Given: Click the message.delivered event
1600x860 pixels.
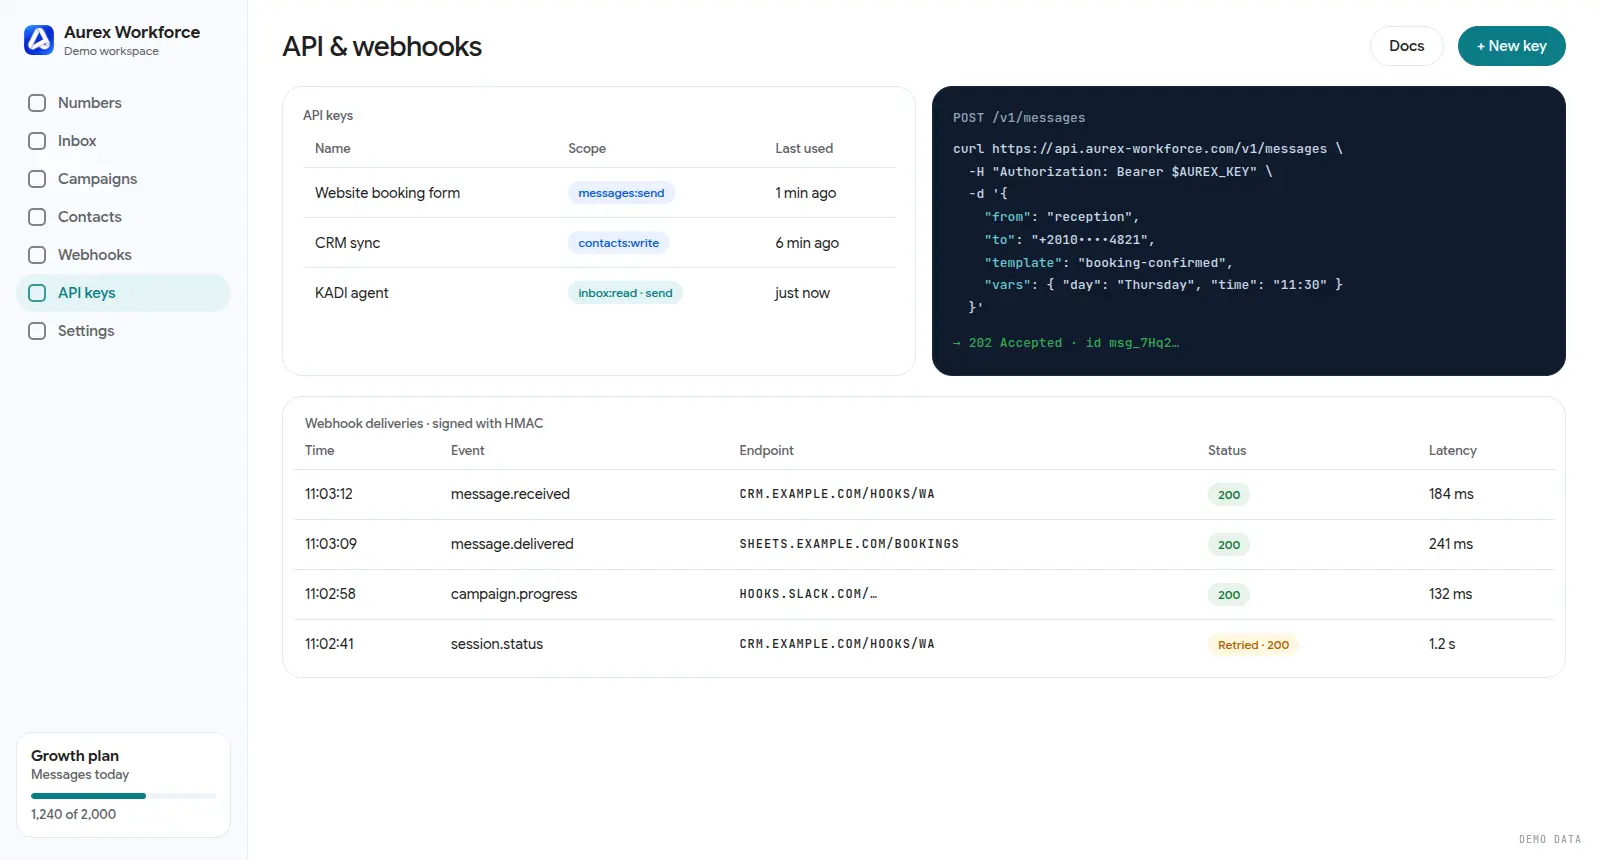Looking at the screenshot, I should point(512,544).
